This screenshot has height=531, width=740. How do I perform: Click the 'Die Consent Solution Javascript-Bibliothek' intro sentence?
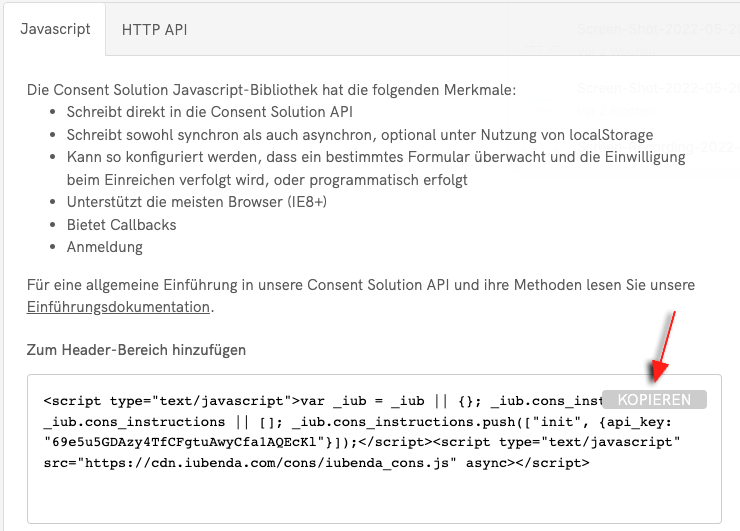point(271,90)
